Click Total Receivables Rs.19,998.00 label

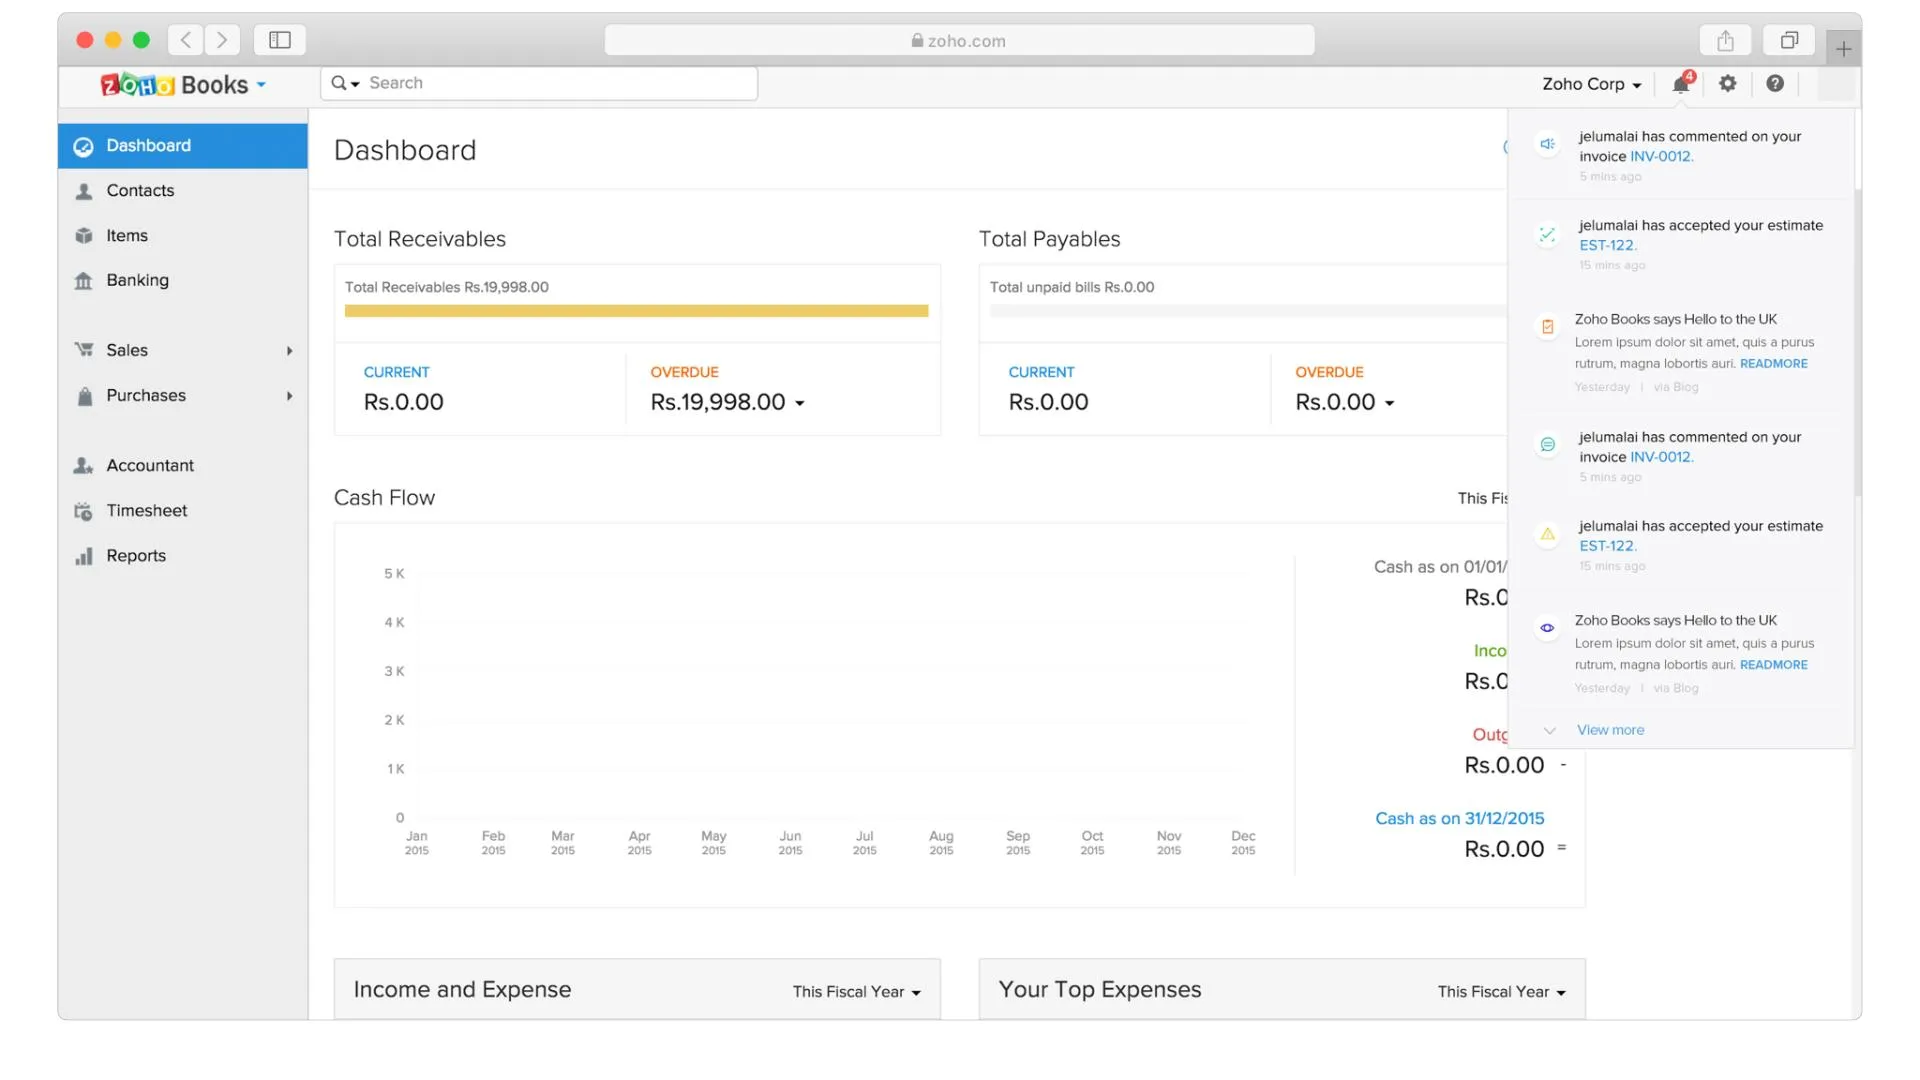[447, 287]
